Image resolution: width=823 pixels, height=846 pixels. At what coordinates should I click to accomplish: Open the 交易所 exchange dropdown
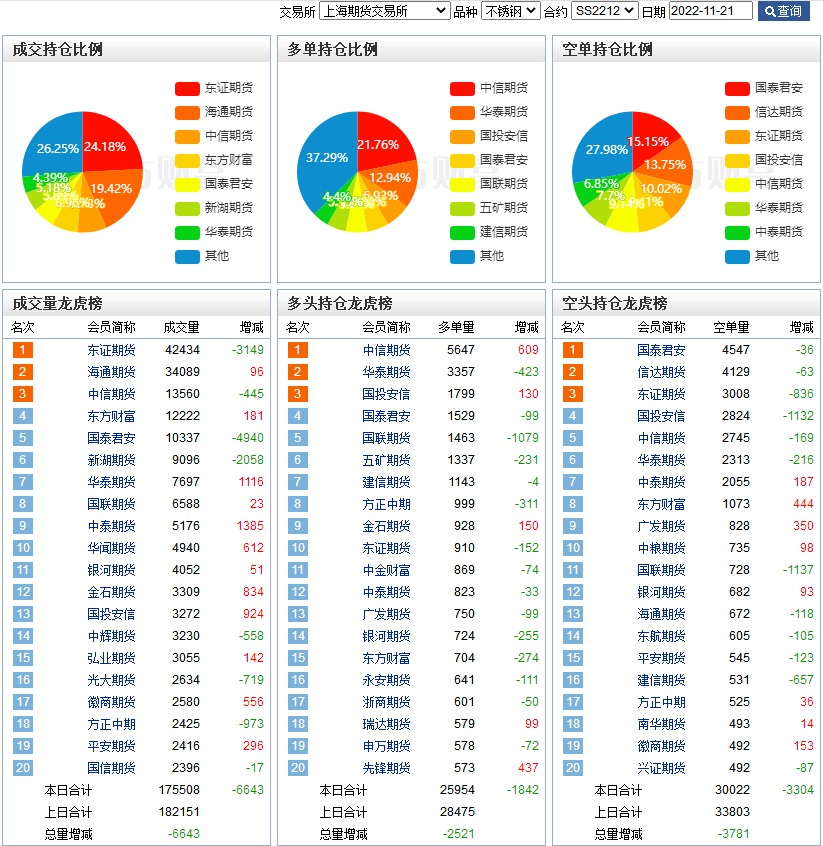click(385, 11)
